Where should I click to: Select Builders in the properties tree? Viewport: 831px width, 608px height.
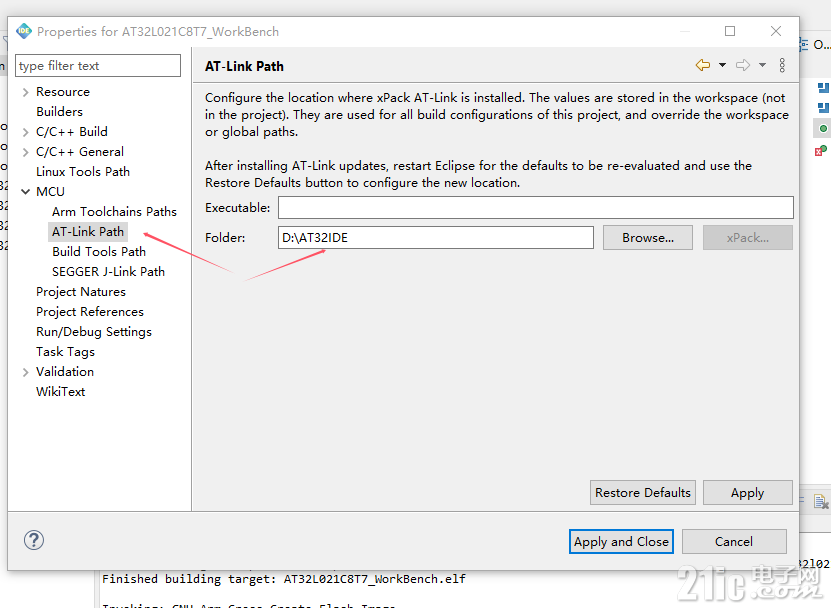[59, 112]
